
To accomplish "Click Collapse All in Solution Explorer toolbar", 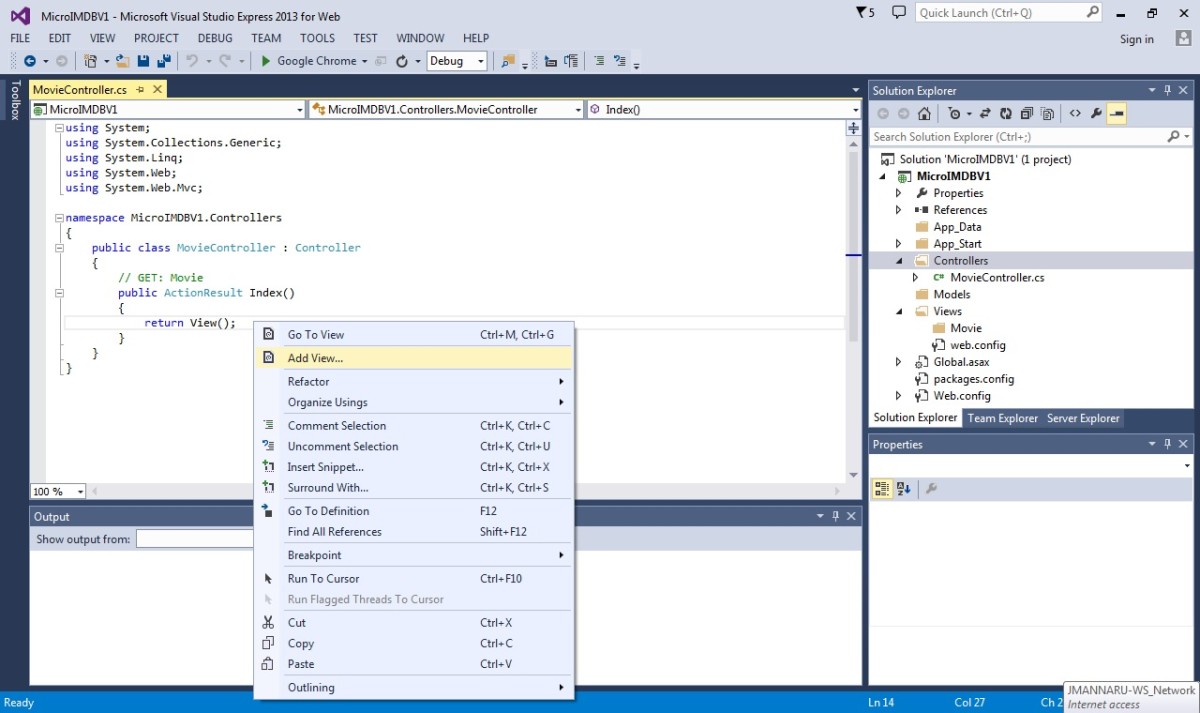I will [1028, 113].
